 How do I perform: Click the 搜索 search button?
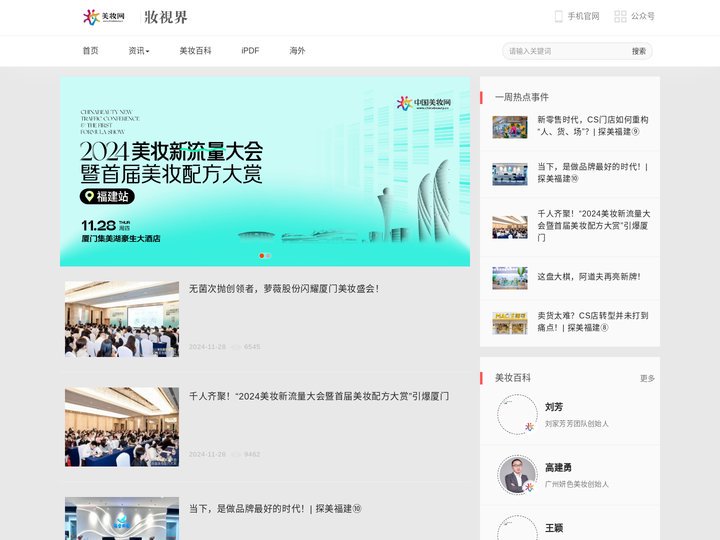click(639, 51)
